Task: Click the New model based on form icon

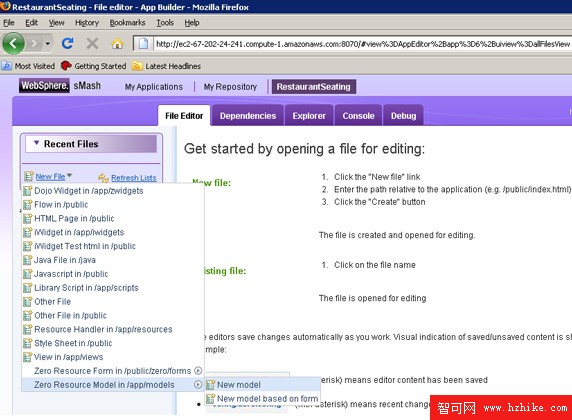Action: (x=210, y=398)
